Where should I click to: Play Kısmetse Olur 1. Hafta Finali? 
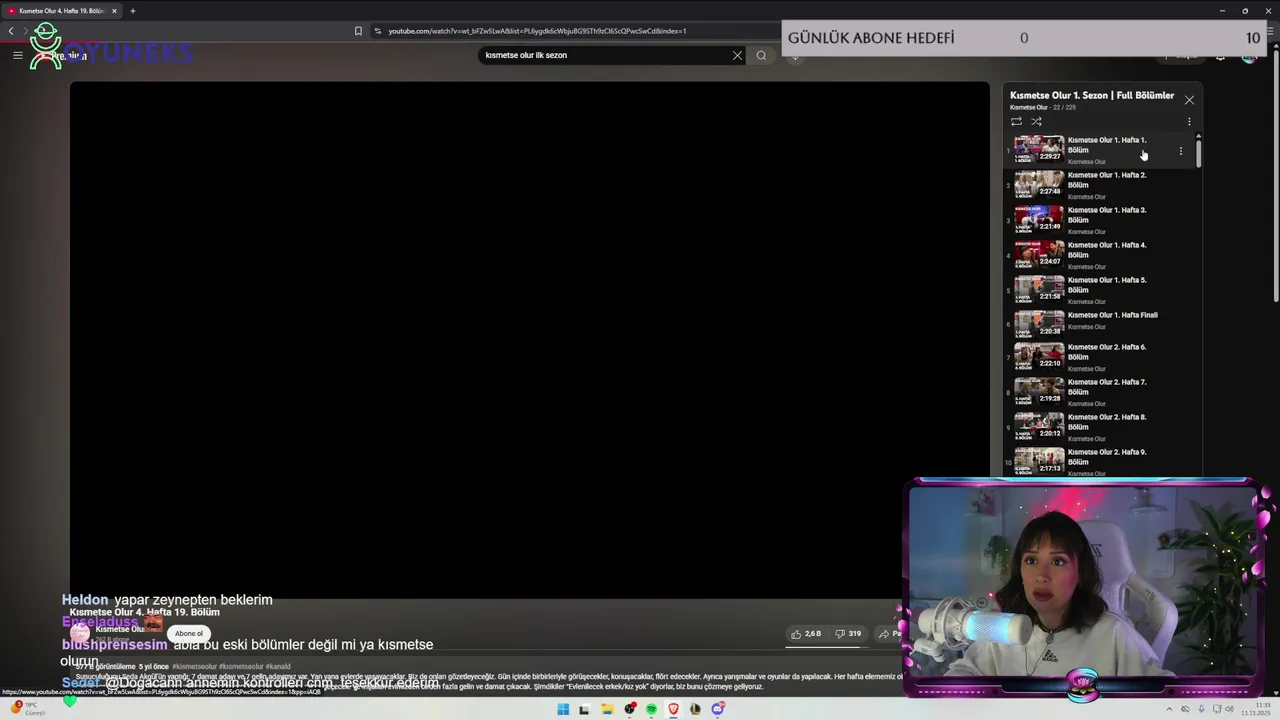pos(1113,315)
